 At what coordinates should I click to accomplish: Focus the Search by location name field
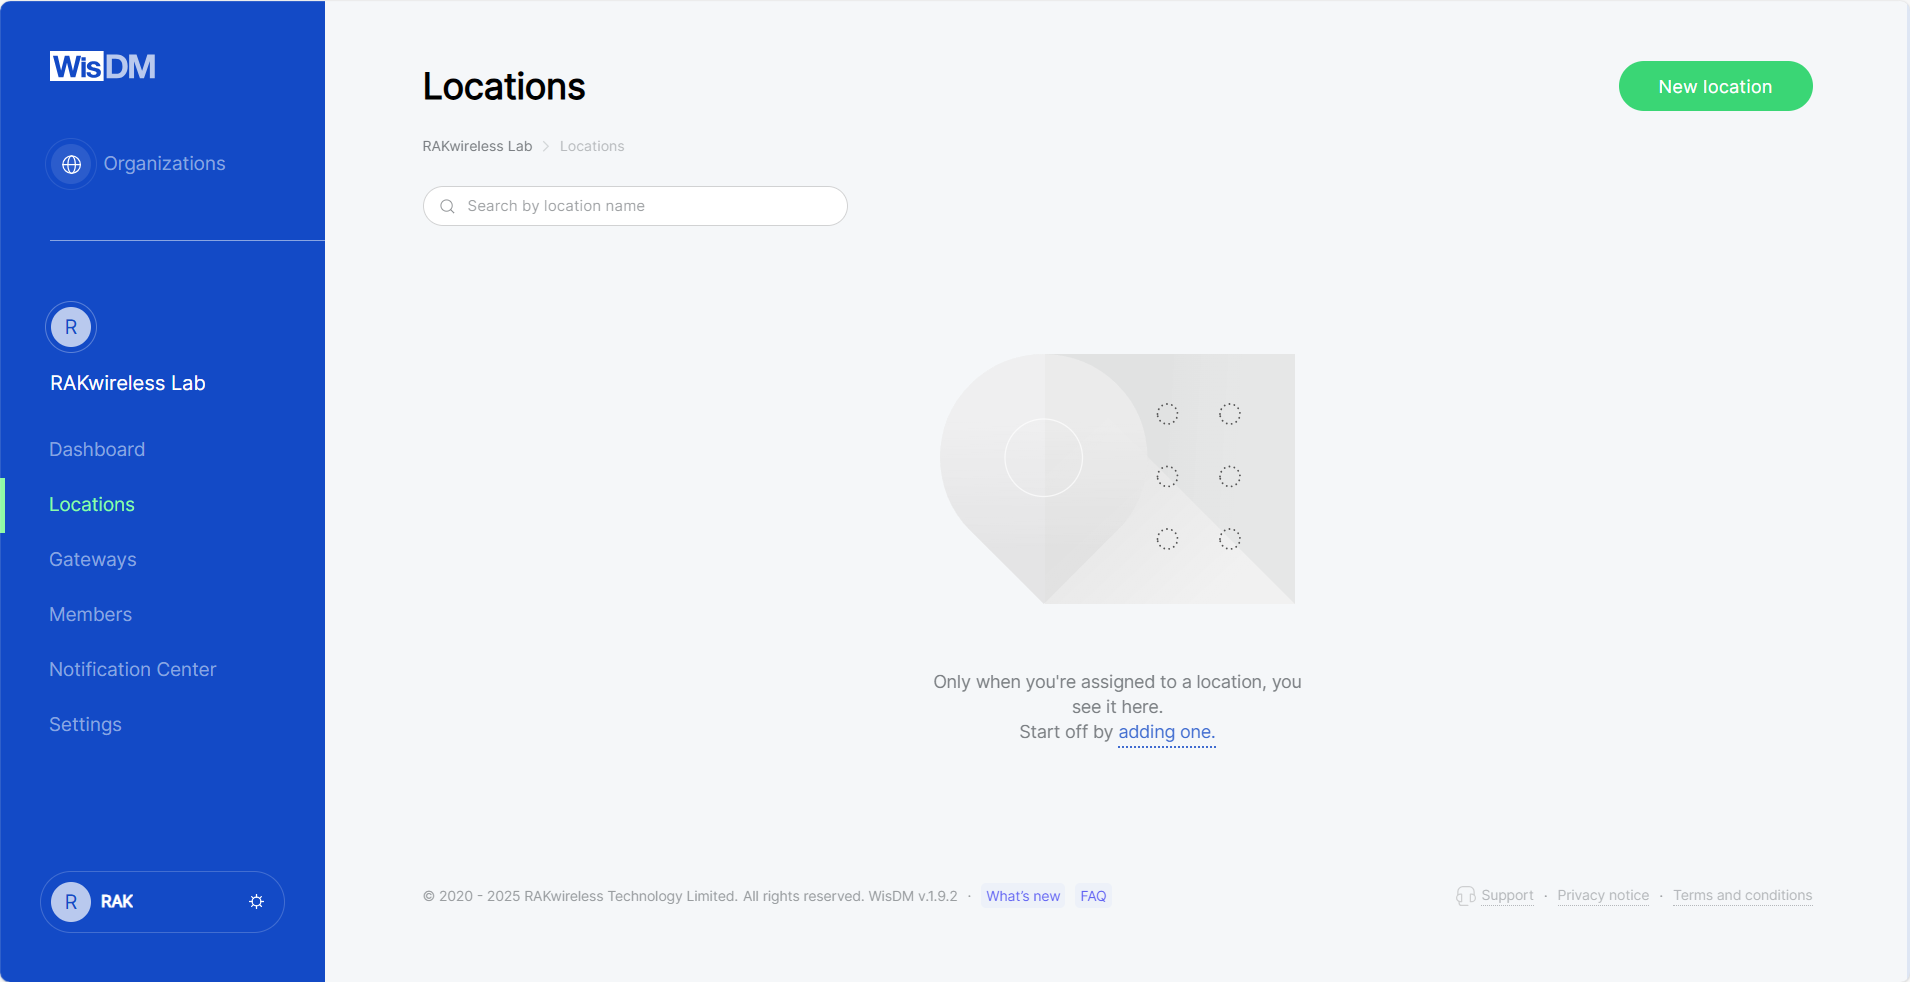point(645,206)
